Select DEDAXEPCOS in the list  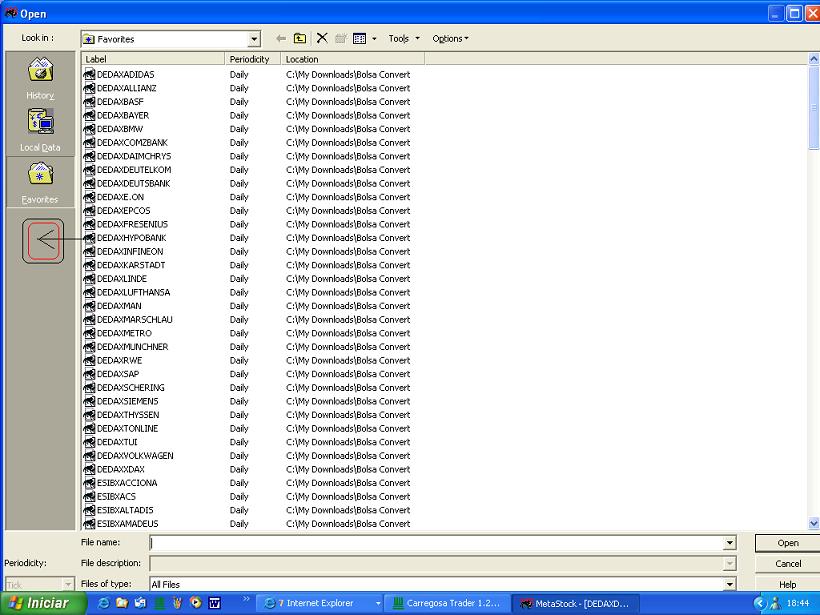(123, 210)
